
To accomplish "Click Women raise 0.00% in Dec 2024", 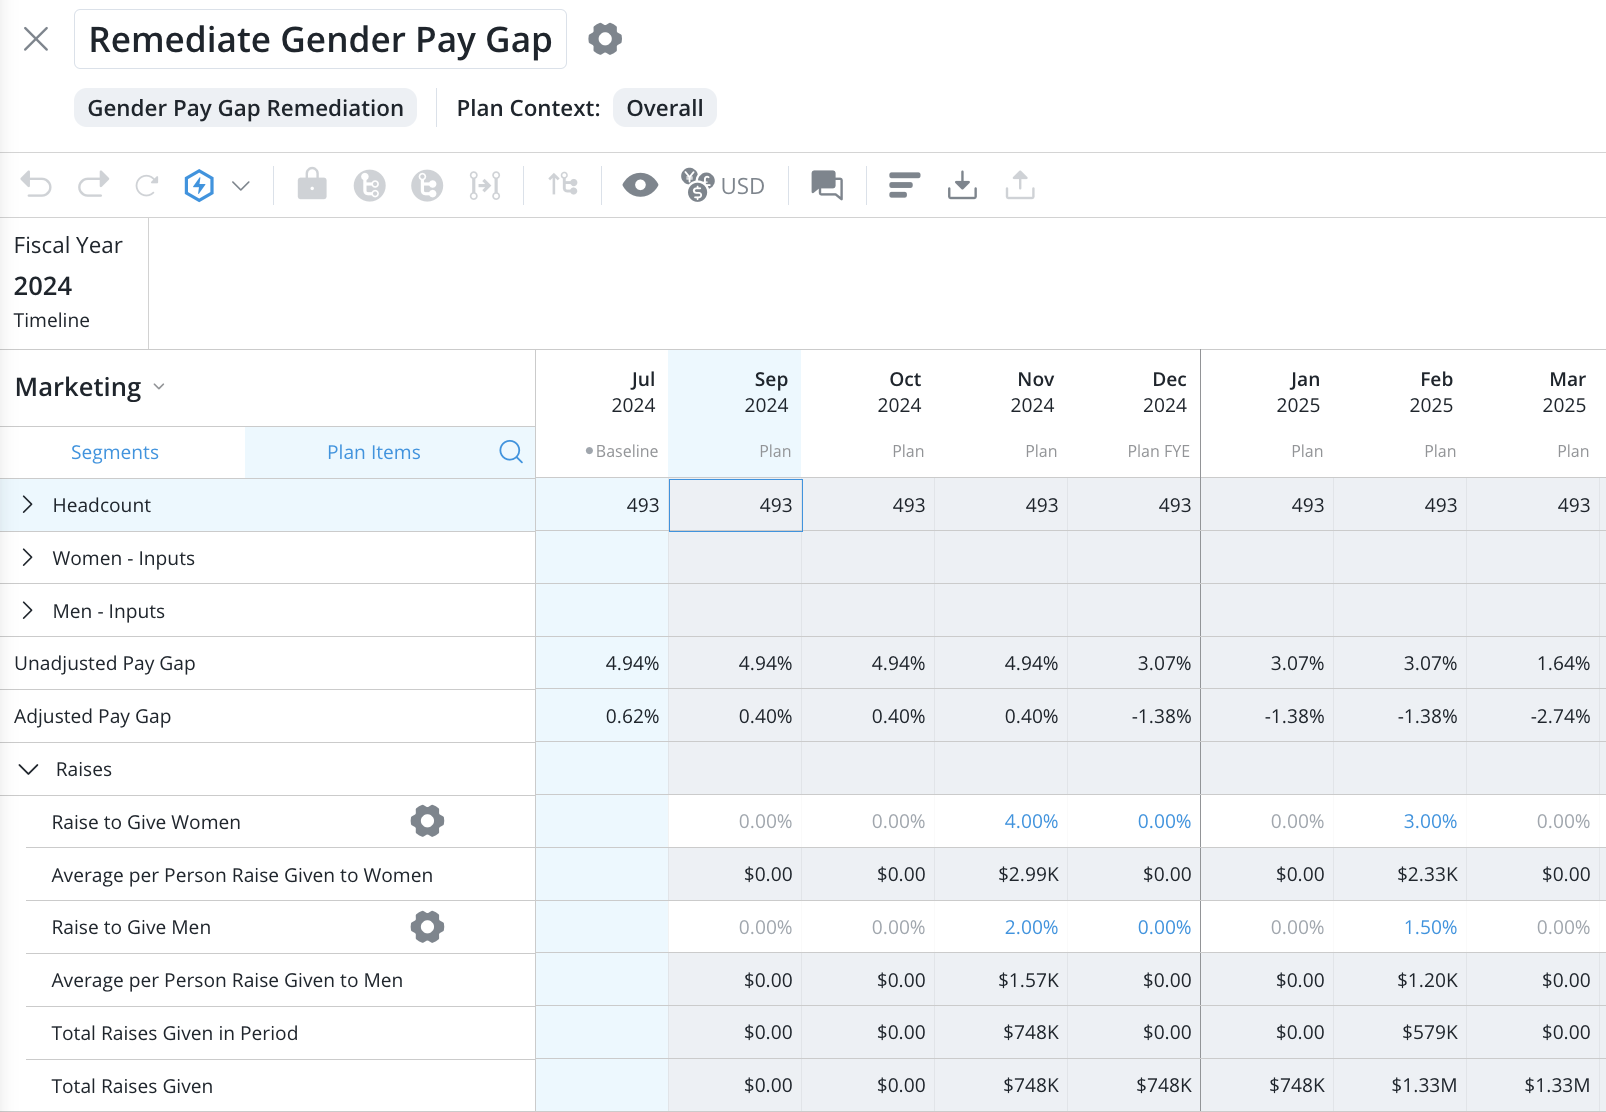I will pyautogui.click(x=1134, y=821).
